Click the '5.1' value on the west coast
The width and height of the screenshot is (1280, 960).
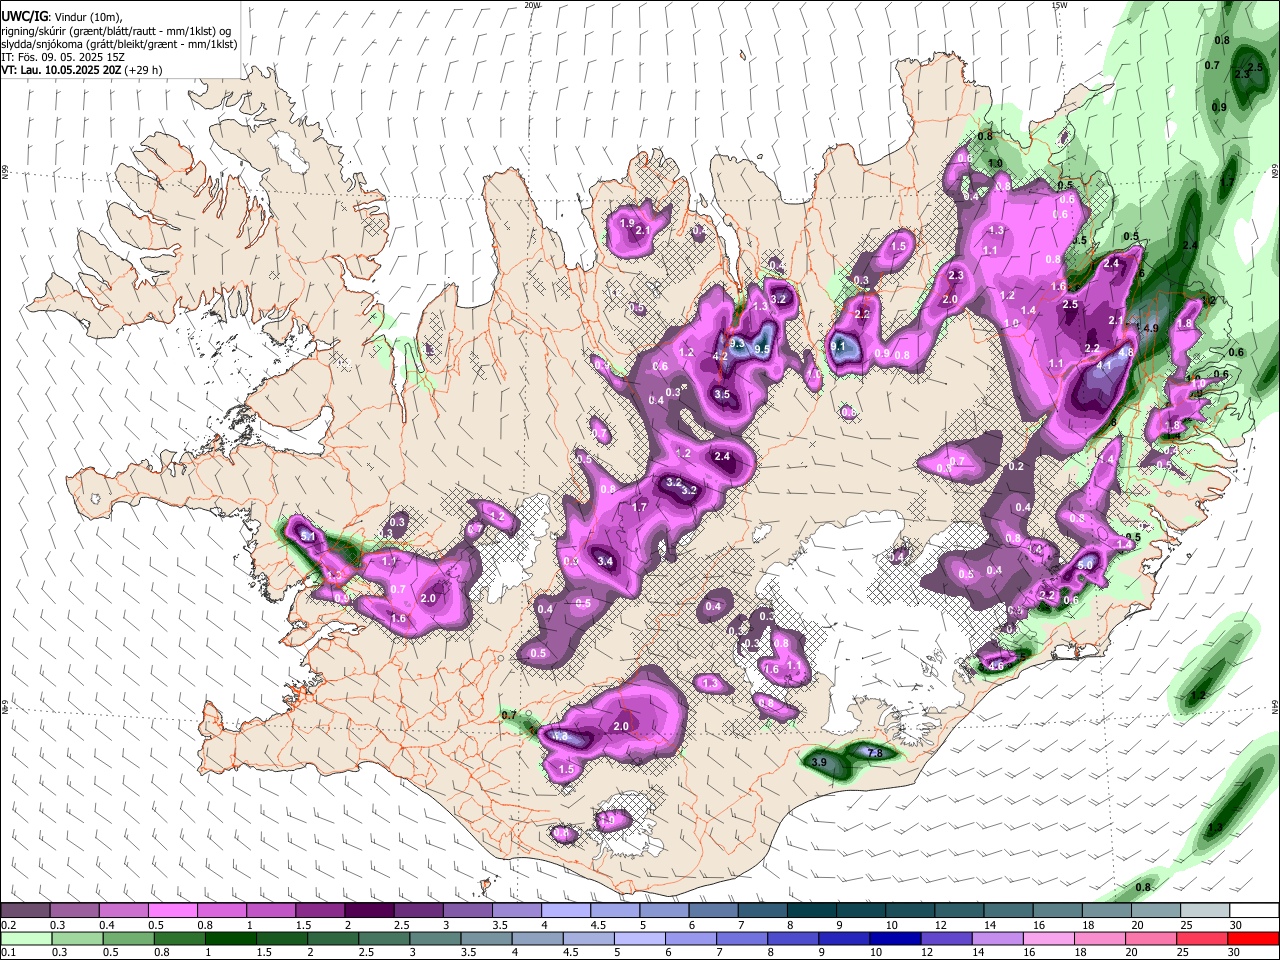tap(308, 537)
